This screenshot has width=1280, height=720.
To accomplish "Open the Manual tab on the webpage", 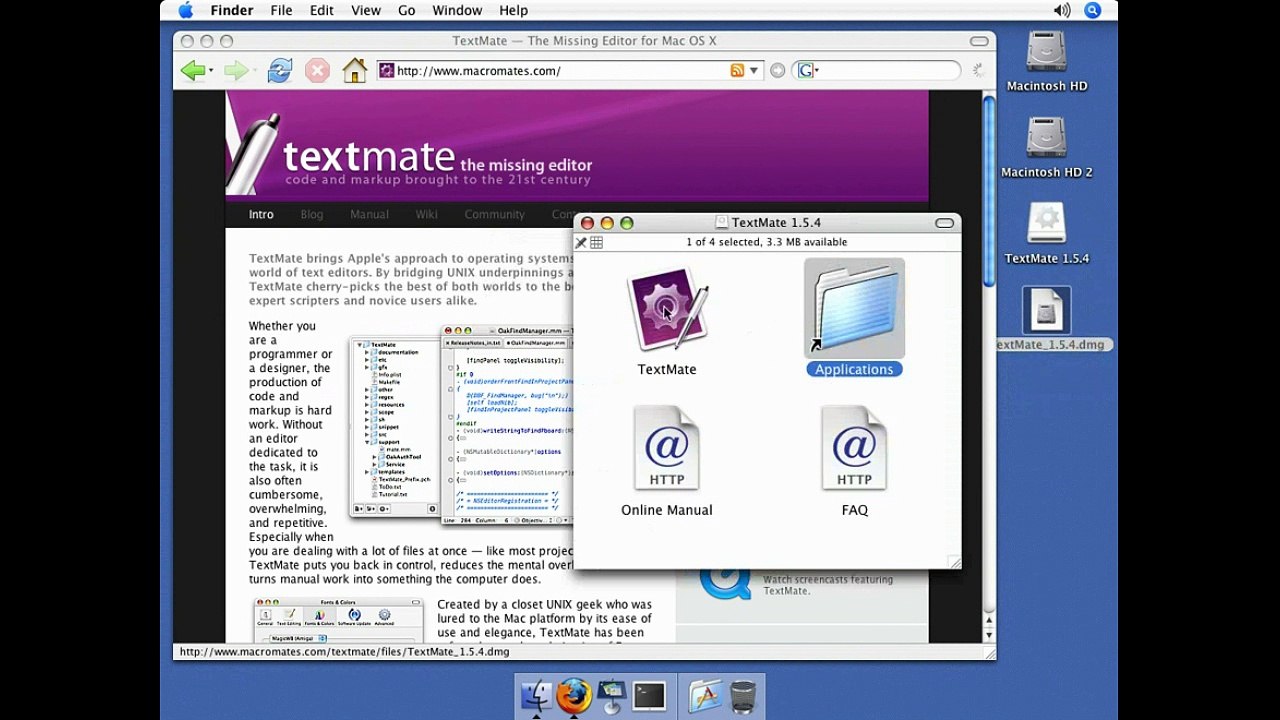I will pyautogui.click(x=369, y=214).
